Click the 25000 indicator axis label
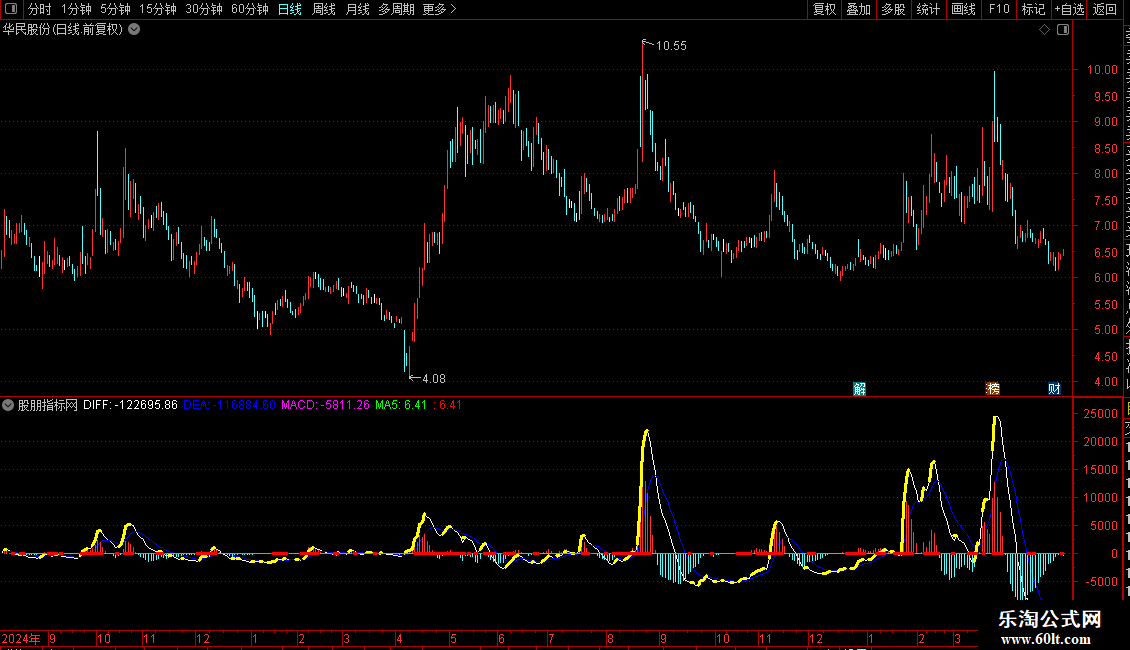Screen dimensions: 1130x650 [x=1100, y=414]
